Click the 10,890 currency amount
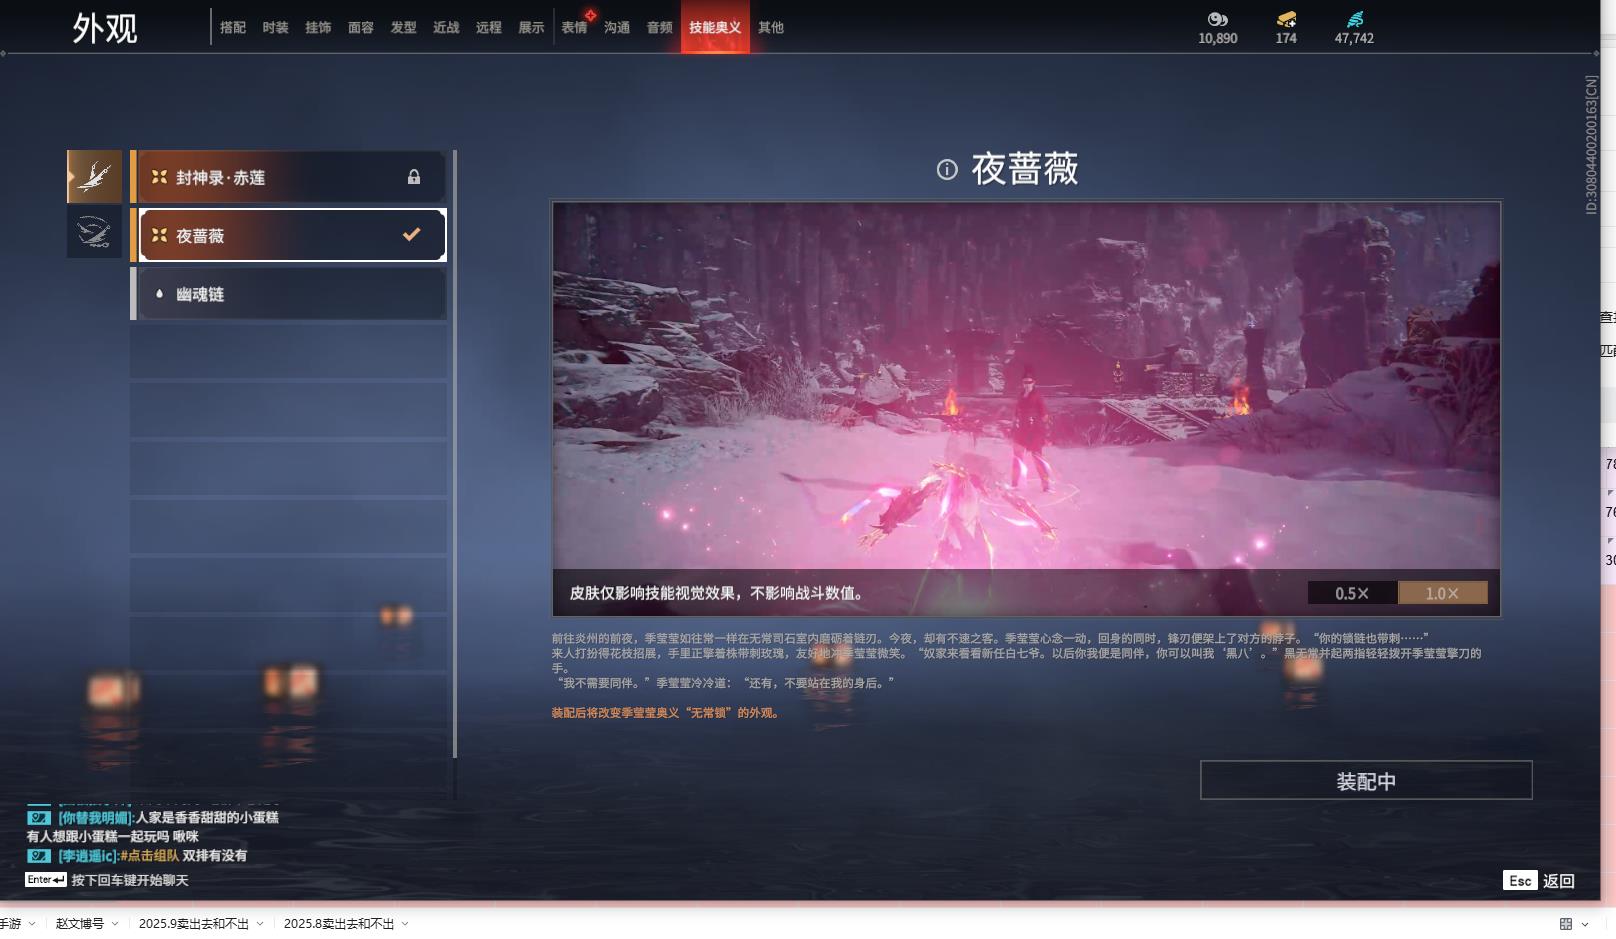Image resolution: width=1616 pixels, height=939 pixels. [x=1218, y=39]
